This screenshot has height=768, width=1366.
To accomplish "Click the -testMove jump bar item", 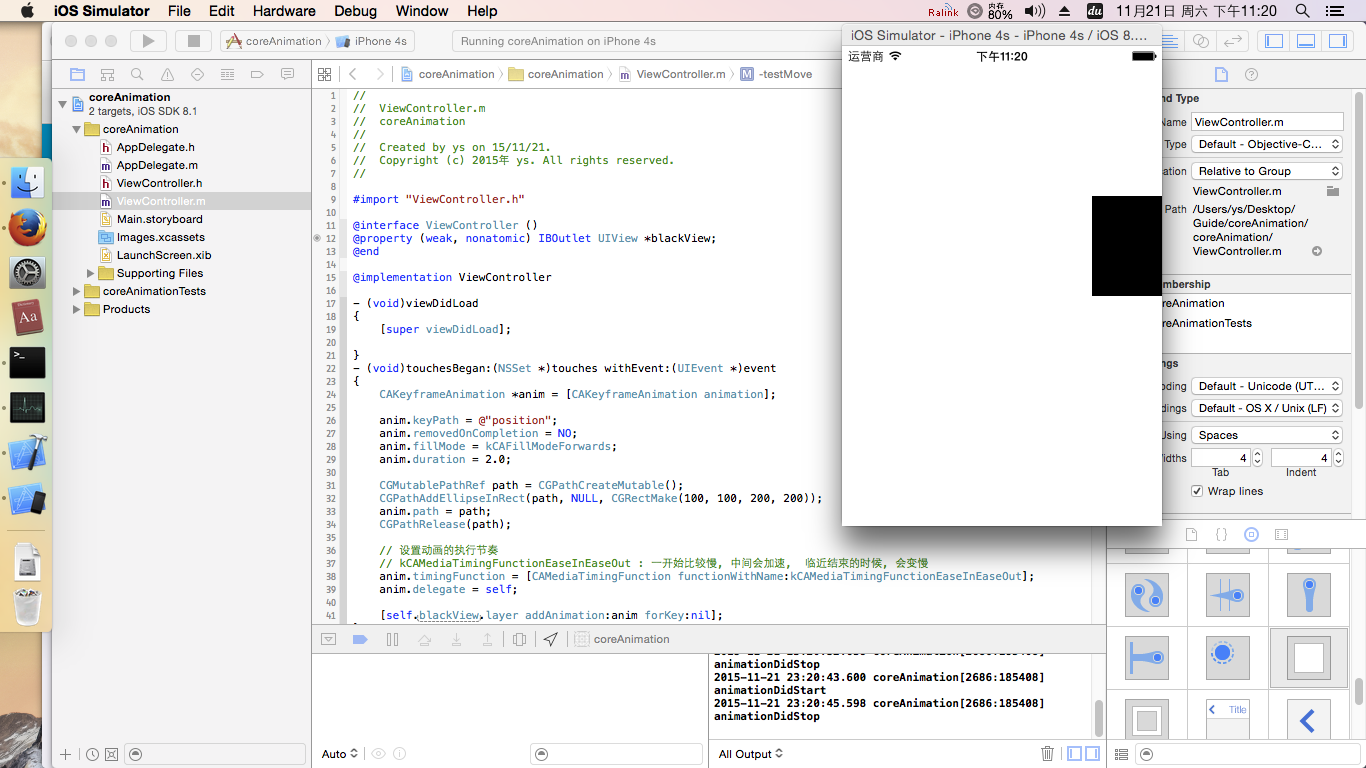I will [x=776, y=74].
